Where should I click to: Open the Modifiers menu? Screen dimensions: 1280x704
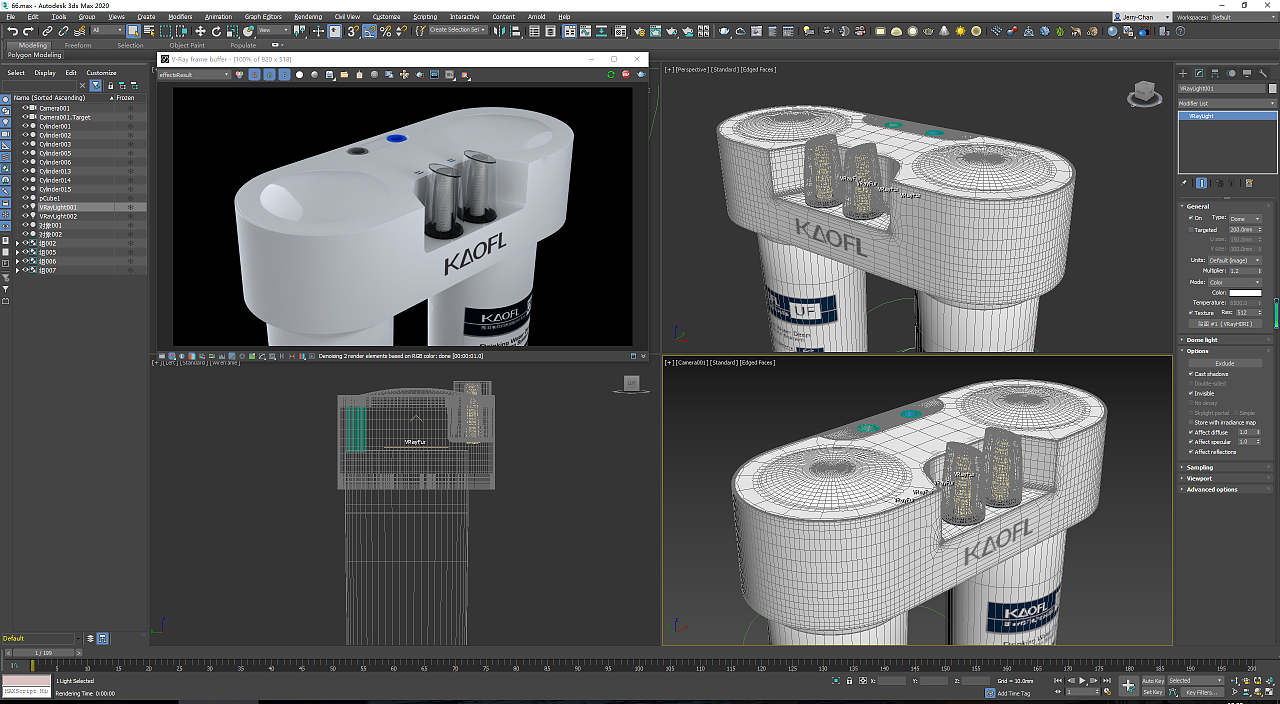(180, 17)
